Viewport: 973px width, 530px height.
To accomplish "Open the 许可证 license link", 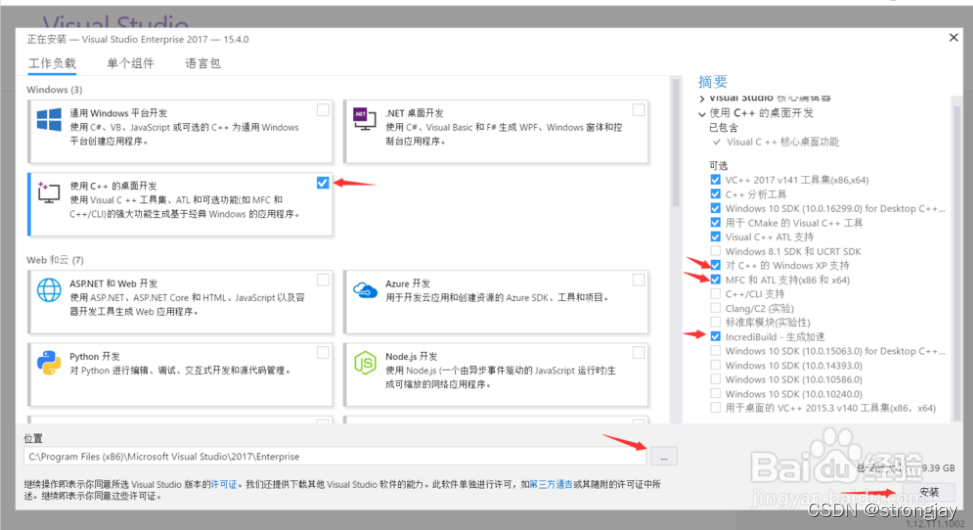I will tap(224, 485).
